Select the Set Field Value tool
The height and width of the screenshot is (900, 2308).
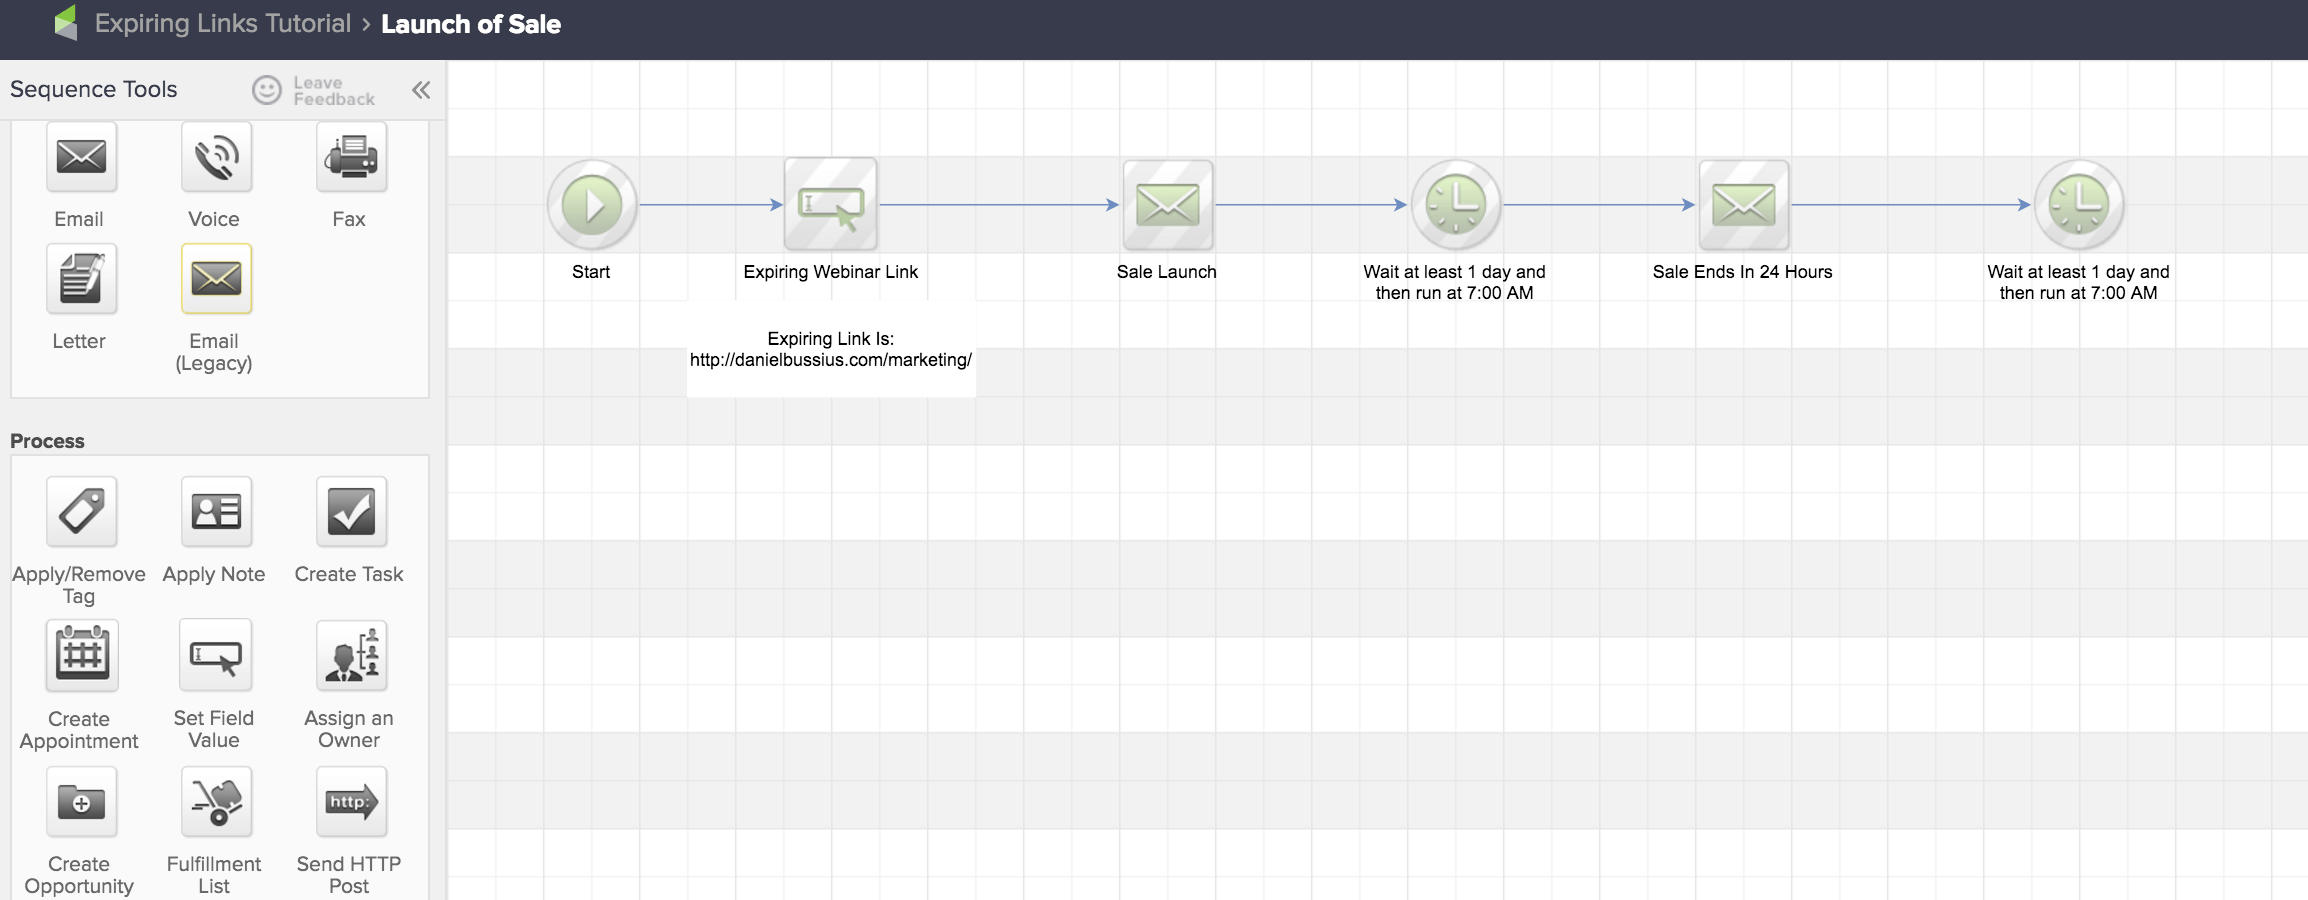pos(215,656)
